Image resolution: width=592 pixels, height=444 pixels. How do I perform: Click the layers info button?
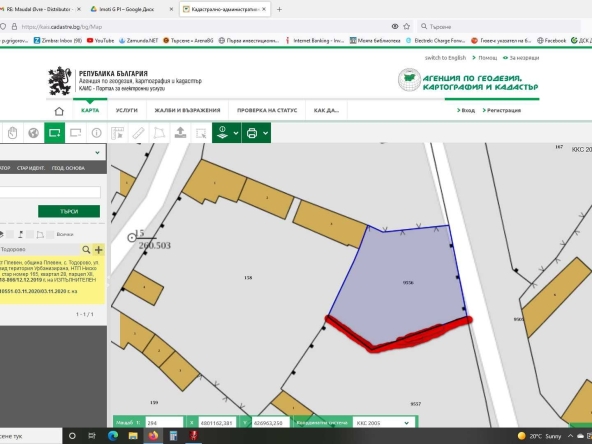point(222,133)
